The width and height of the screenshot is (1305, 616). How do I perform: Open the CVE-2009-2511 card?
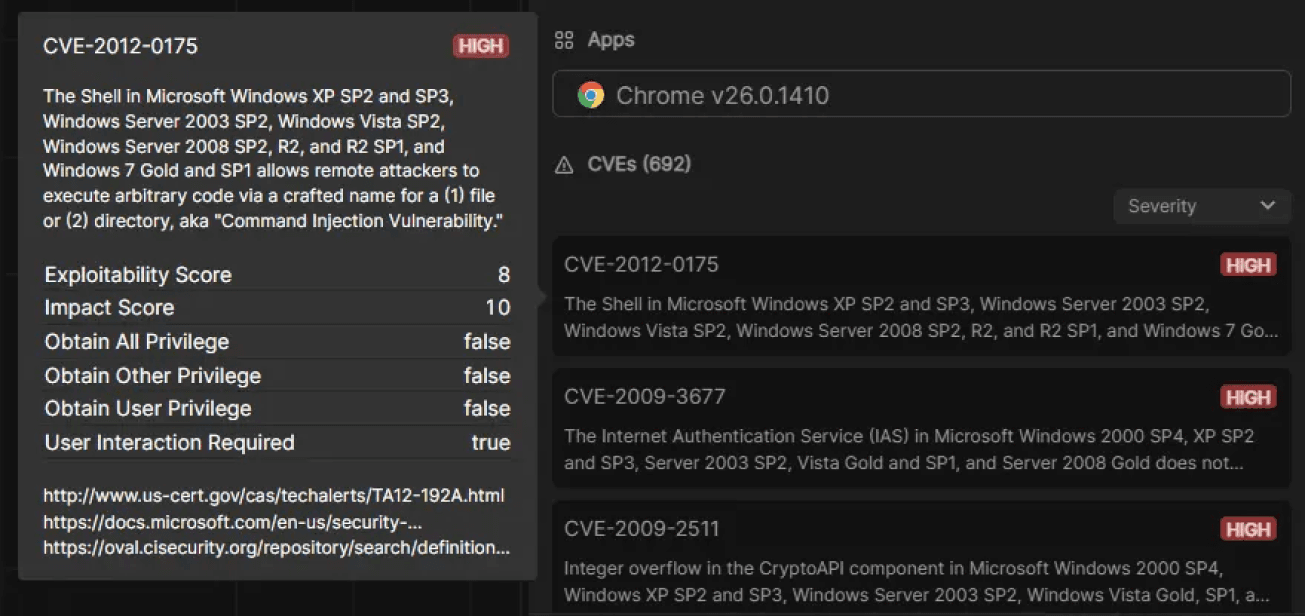pos(922,558)
